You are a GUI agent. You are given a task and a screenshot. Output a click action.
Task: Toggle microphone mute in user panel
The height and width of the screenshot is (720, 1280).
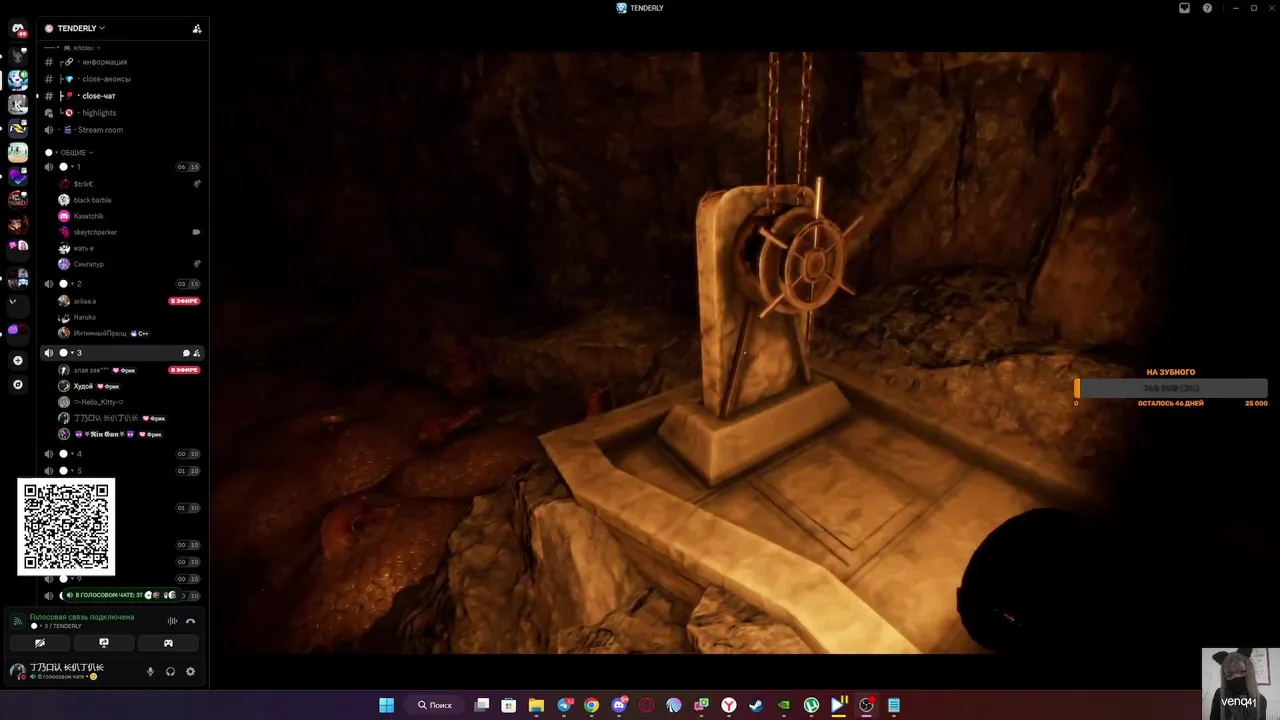pos(151,671)
